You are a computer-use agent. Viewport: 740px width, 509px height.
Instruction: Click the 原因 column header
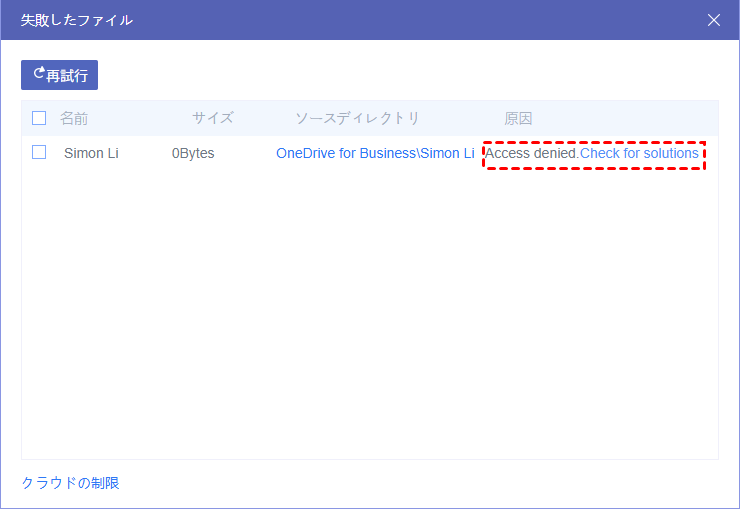[518, 118]
